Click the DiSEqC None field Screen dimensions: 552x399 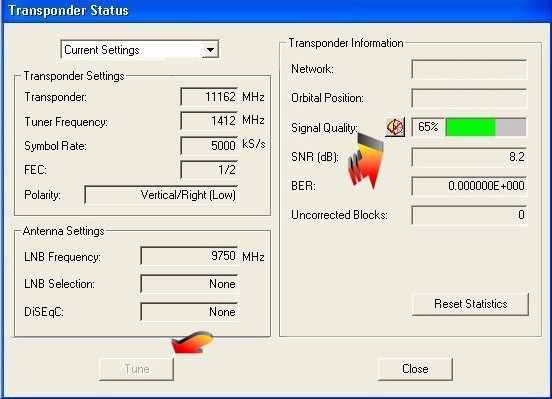point(189,312)
